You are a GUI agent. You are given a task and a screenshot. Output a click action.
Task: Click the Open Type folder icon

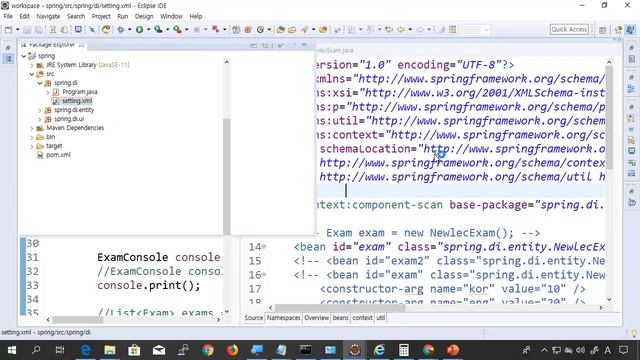click(281, 29)
